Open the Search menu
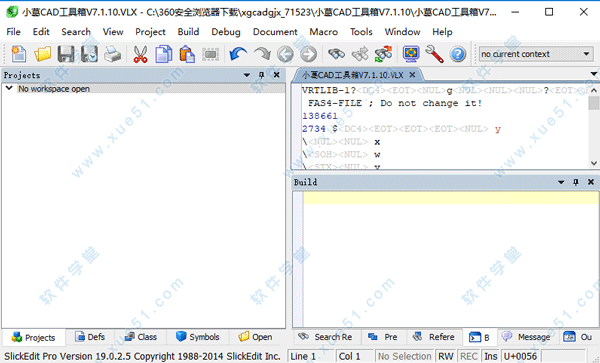The image size is (600, 363). coord(76,32)
